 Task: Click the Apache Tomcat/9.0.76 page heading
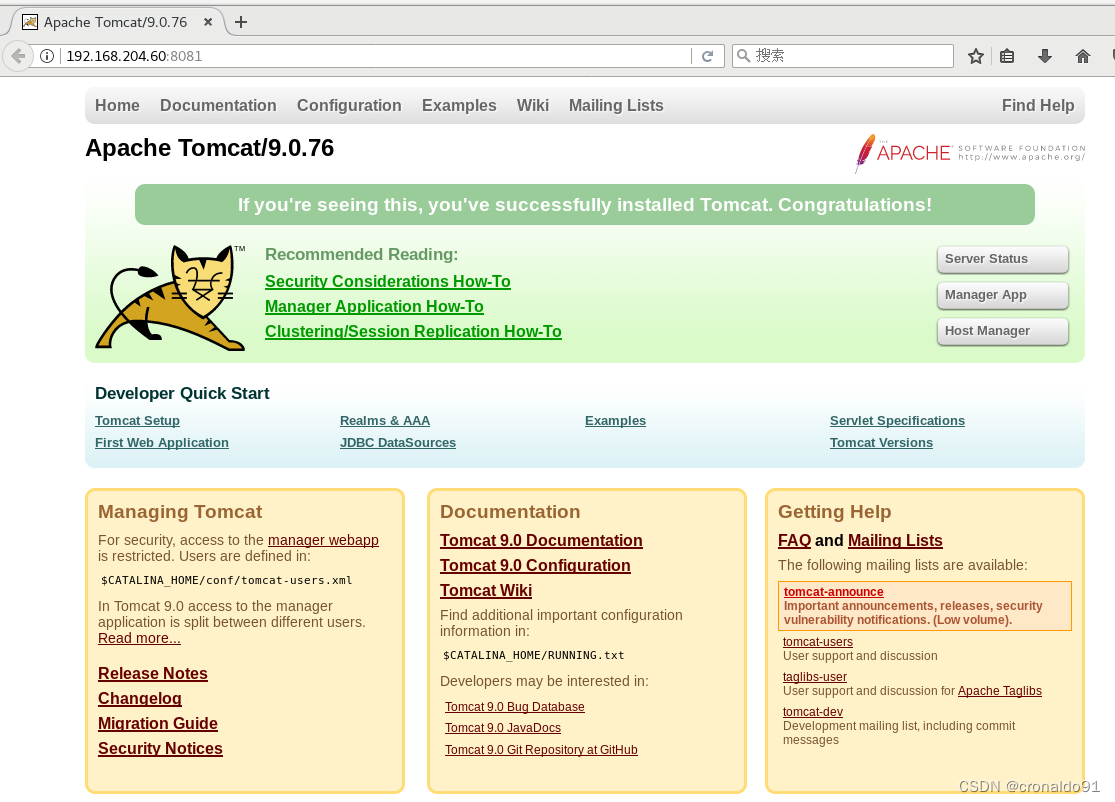[x=210, y=148]
